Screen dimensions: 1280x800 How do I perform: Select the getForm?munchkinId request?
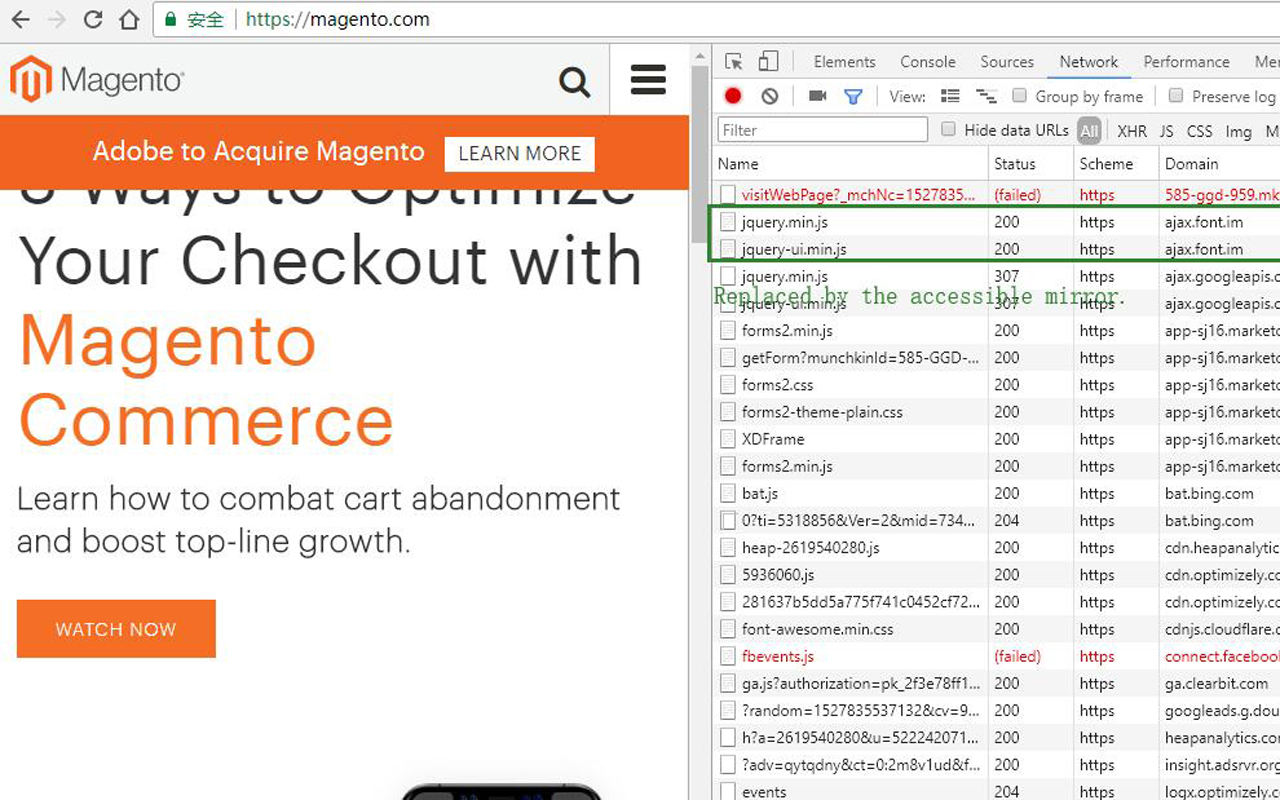[x=996, y=358]
